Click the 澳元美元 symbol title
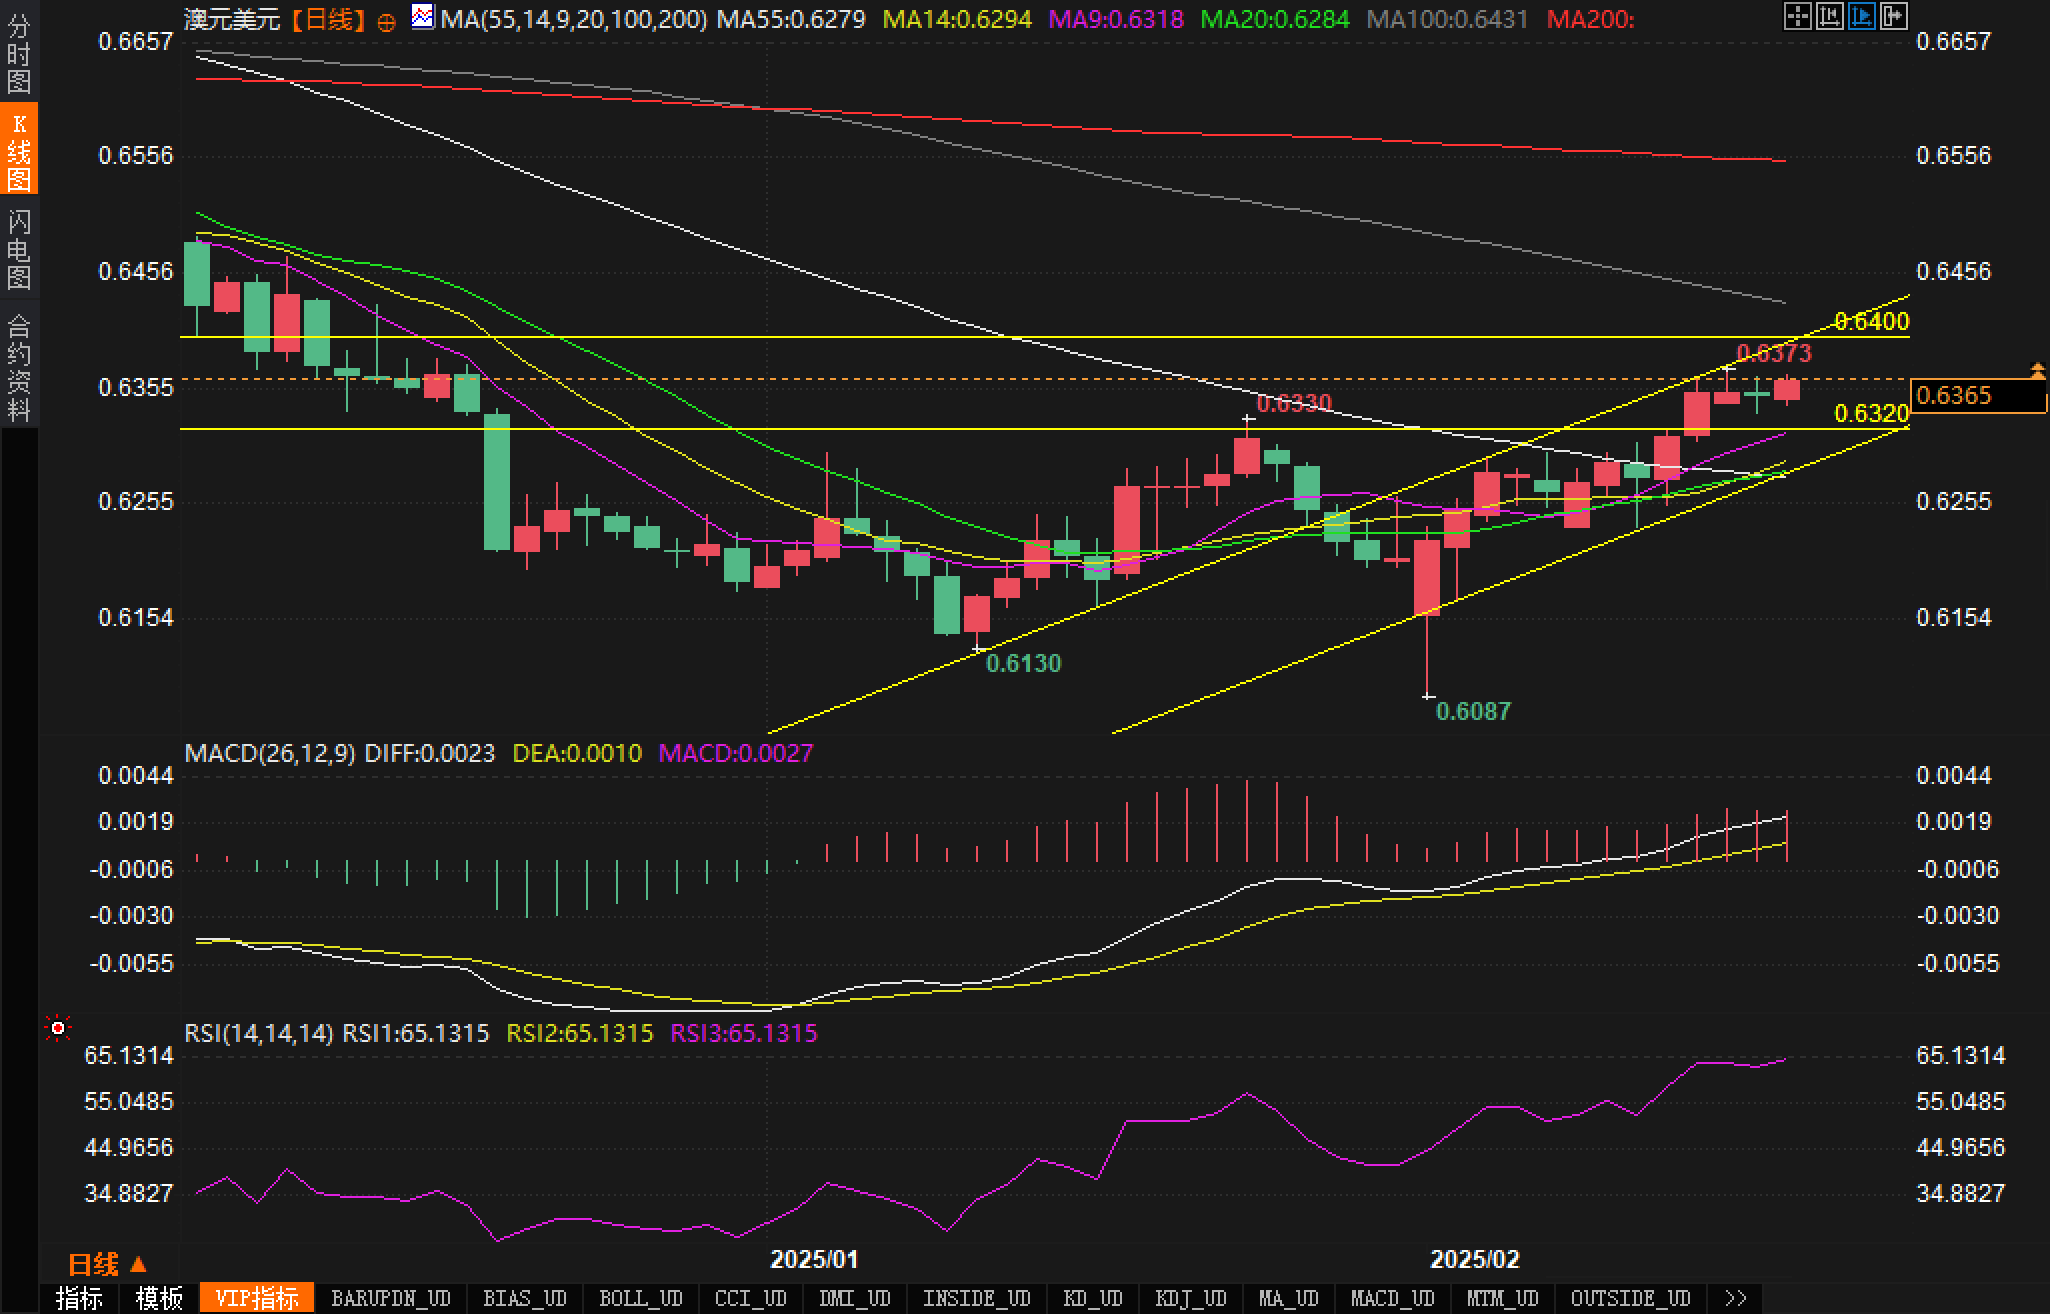 click(x=232, y=19)
